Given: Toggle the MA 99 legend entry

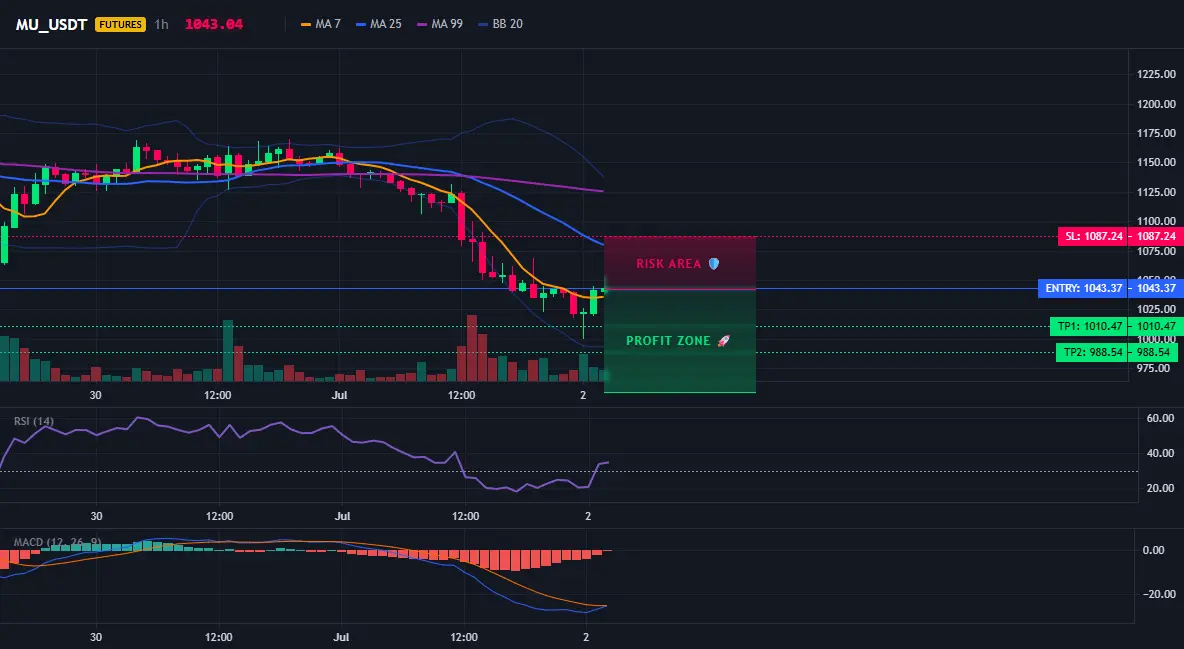Looking at the screenshot, I should pyautogui.click(x=439, y=24).
